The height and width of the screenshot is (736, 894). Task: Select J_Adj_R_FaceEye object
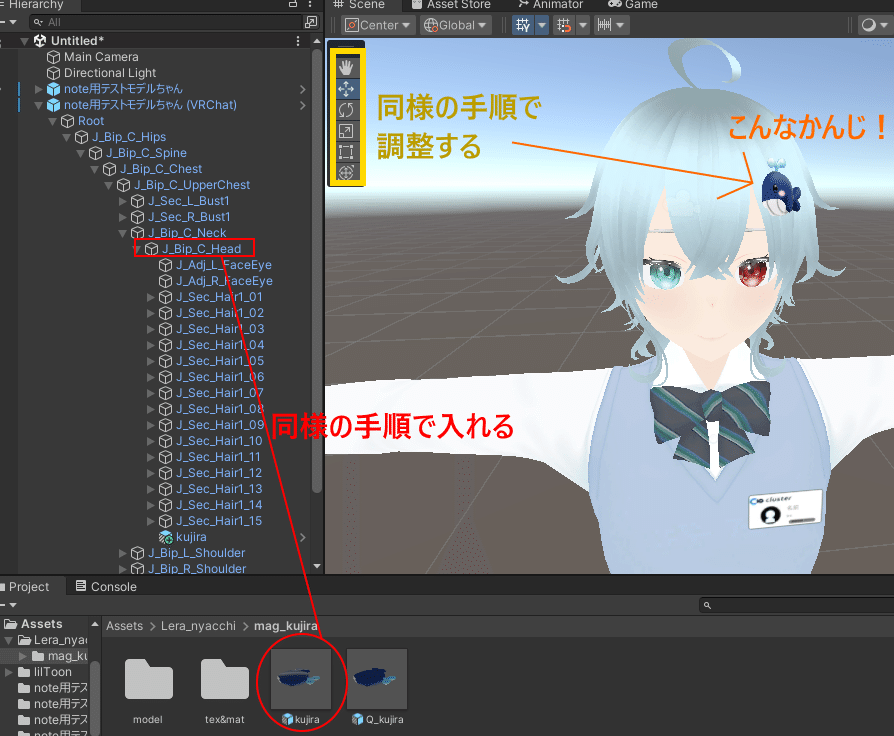click(224, 281)
